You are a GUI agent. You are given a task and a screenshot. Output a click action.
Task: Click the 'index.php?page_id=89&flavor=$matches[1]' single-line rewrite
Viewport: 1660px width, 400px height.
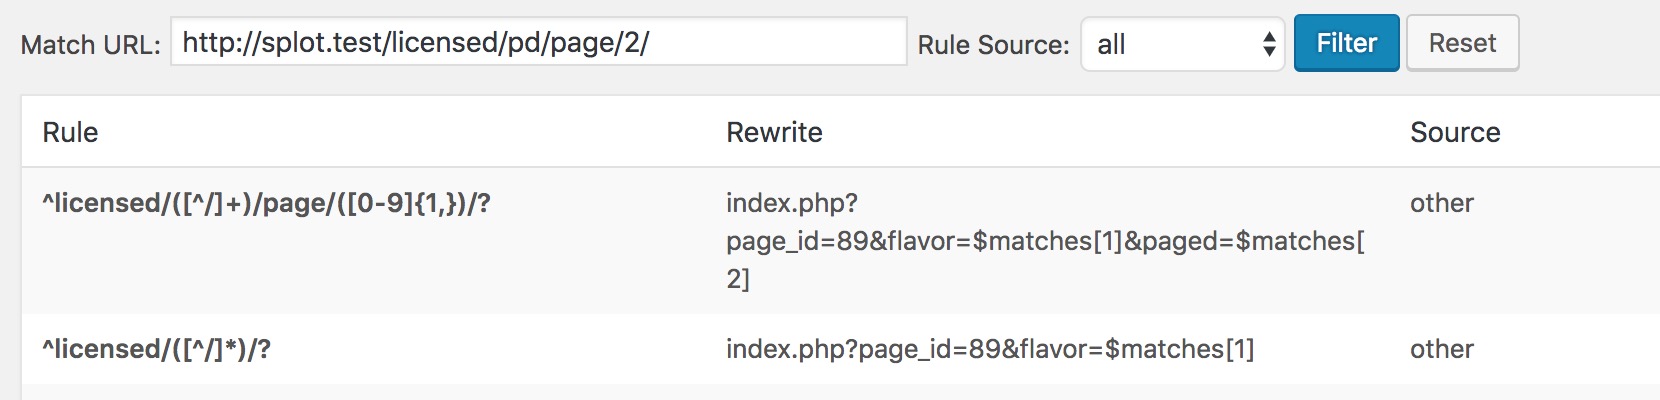(989, 349)
